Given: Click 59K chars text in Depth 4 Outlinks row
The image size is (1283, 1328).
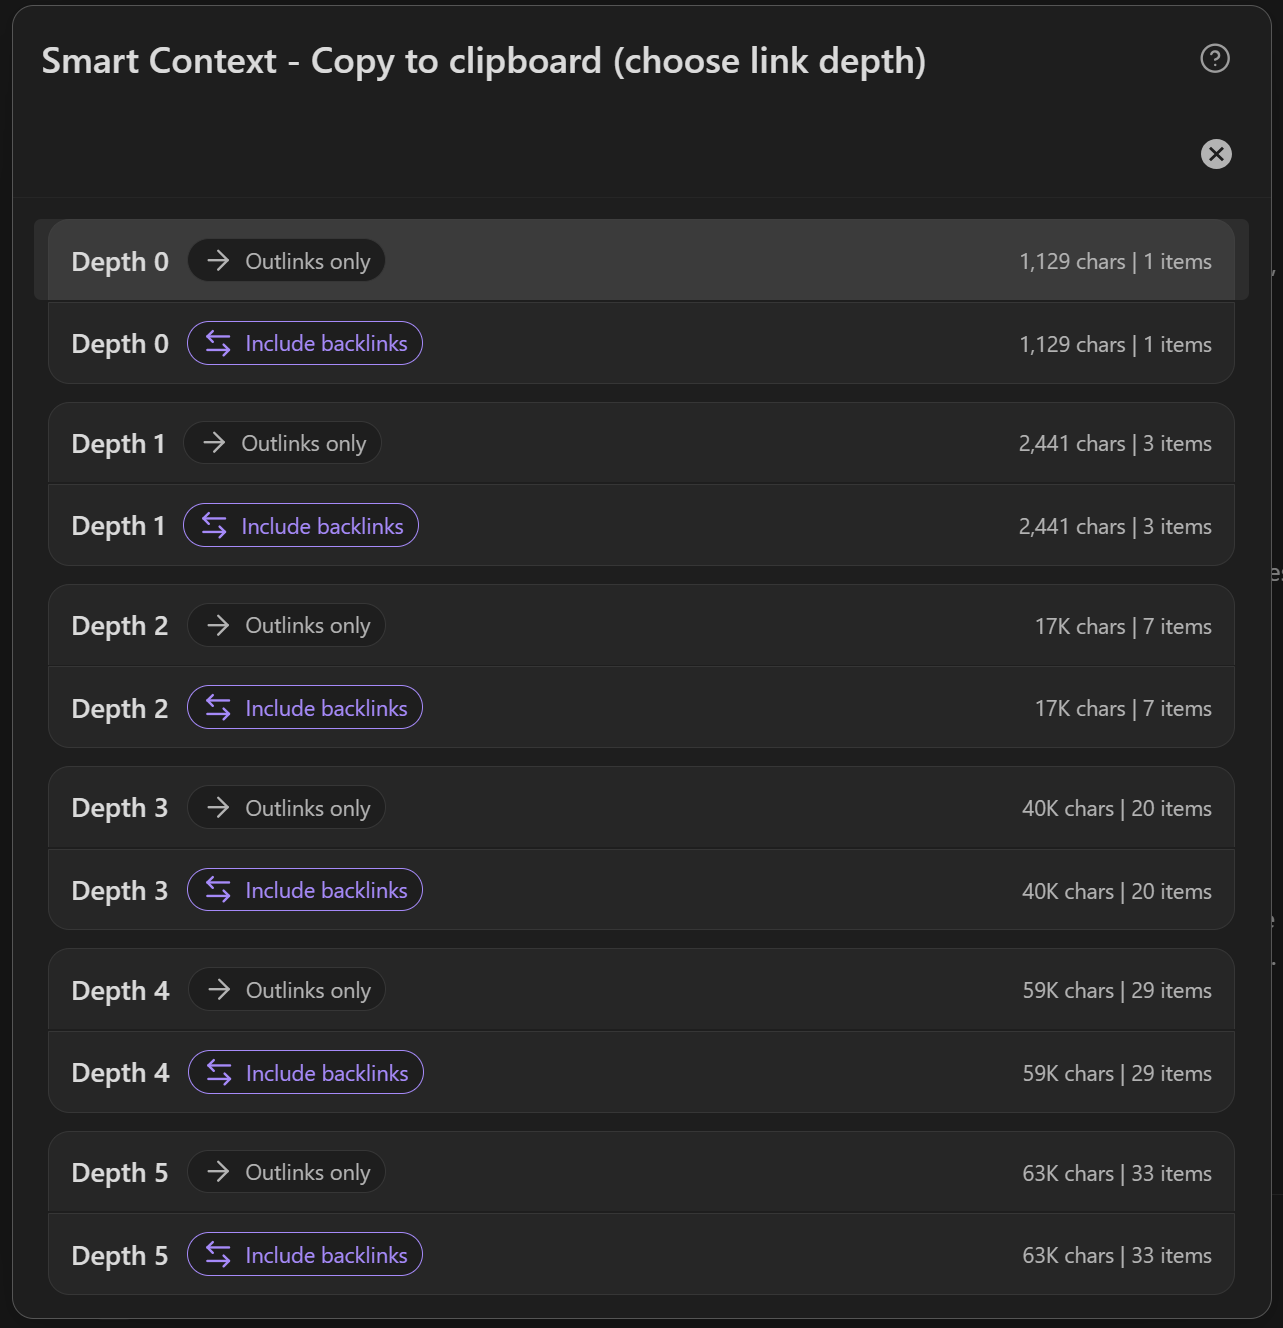Looking at the screenshot, I should pos(1068,991).
